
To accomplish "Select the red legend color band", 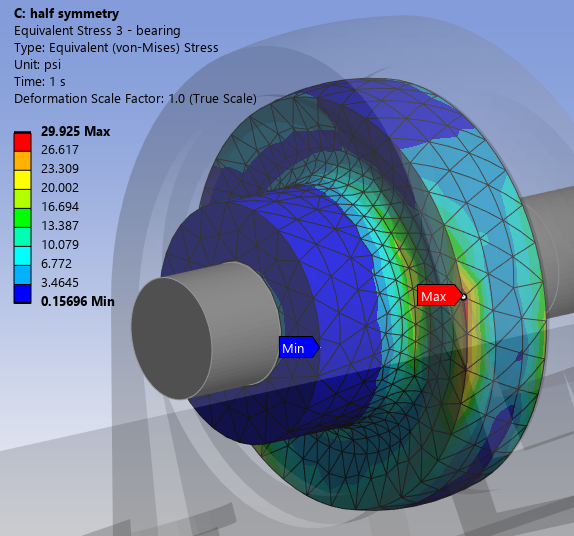I will point(22,141).
